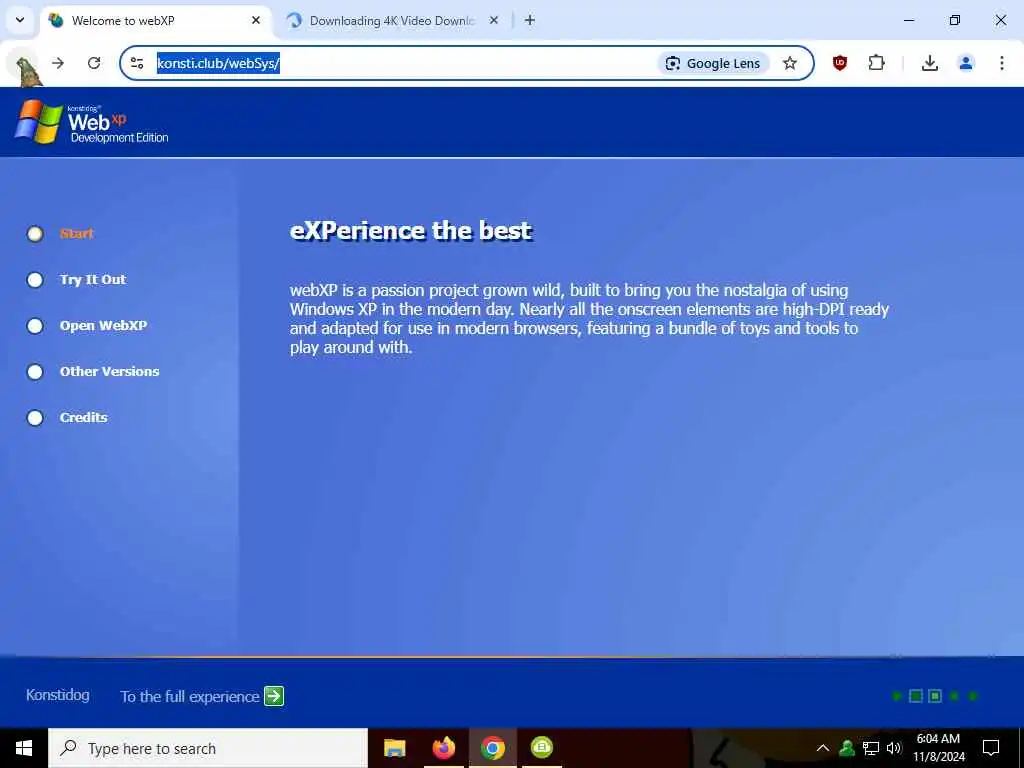Open Chrome downloads icon

(929, 63)
